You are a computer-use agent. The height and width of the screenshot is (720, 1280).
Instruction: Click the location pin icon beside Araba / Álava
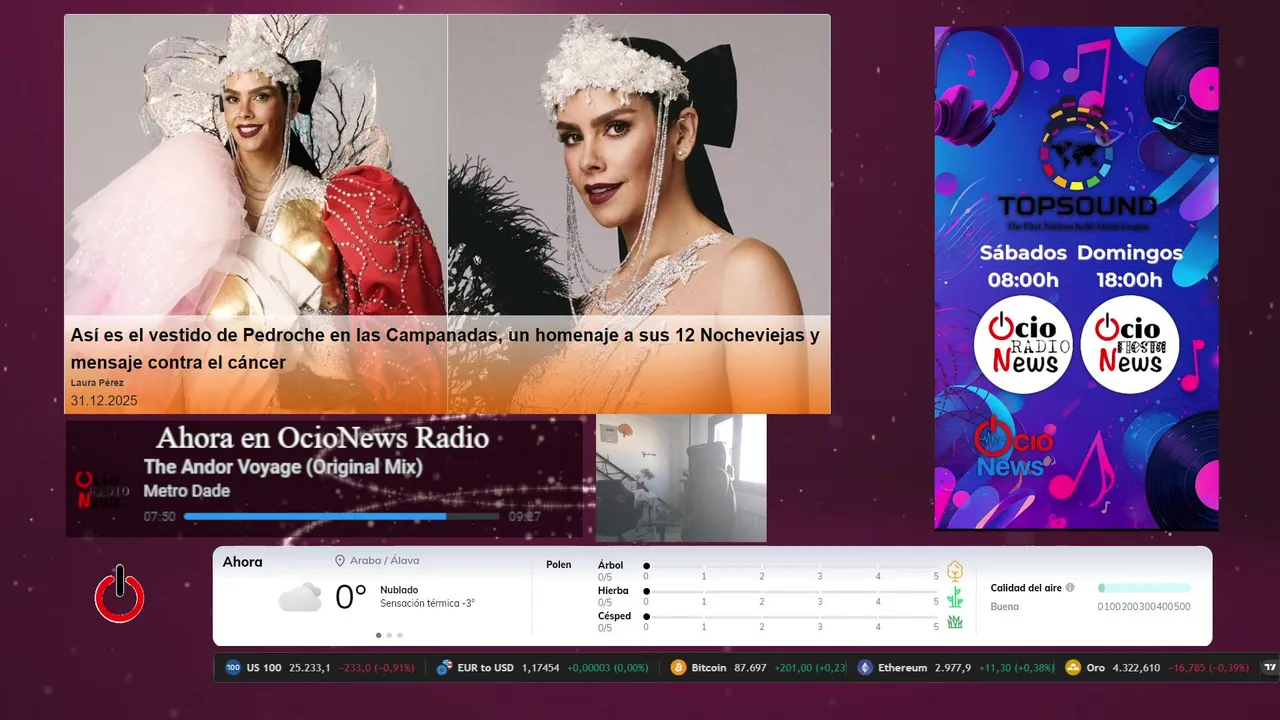pos(340,561)
